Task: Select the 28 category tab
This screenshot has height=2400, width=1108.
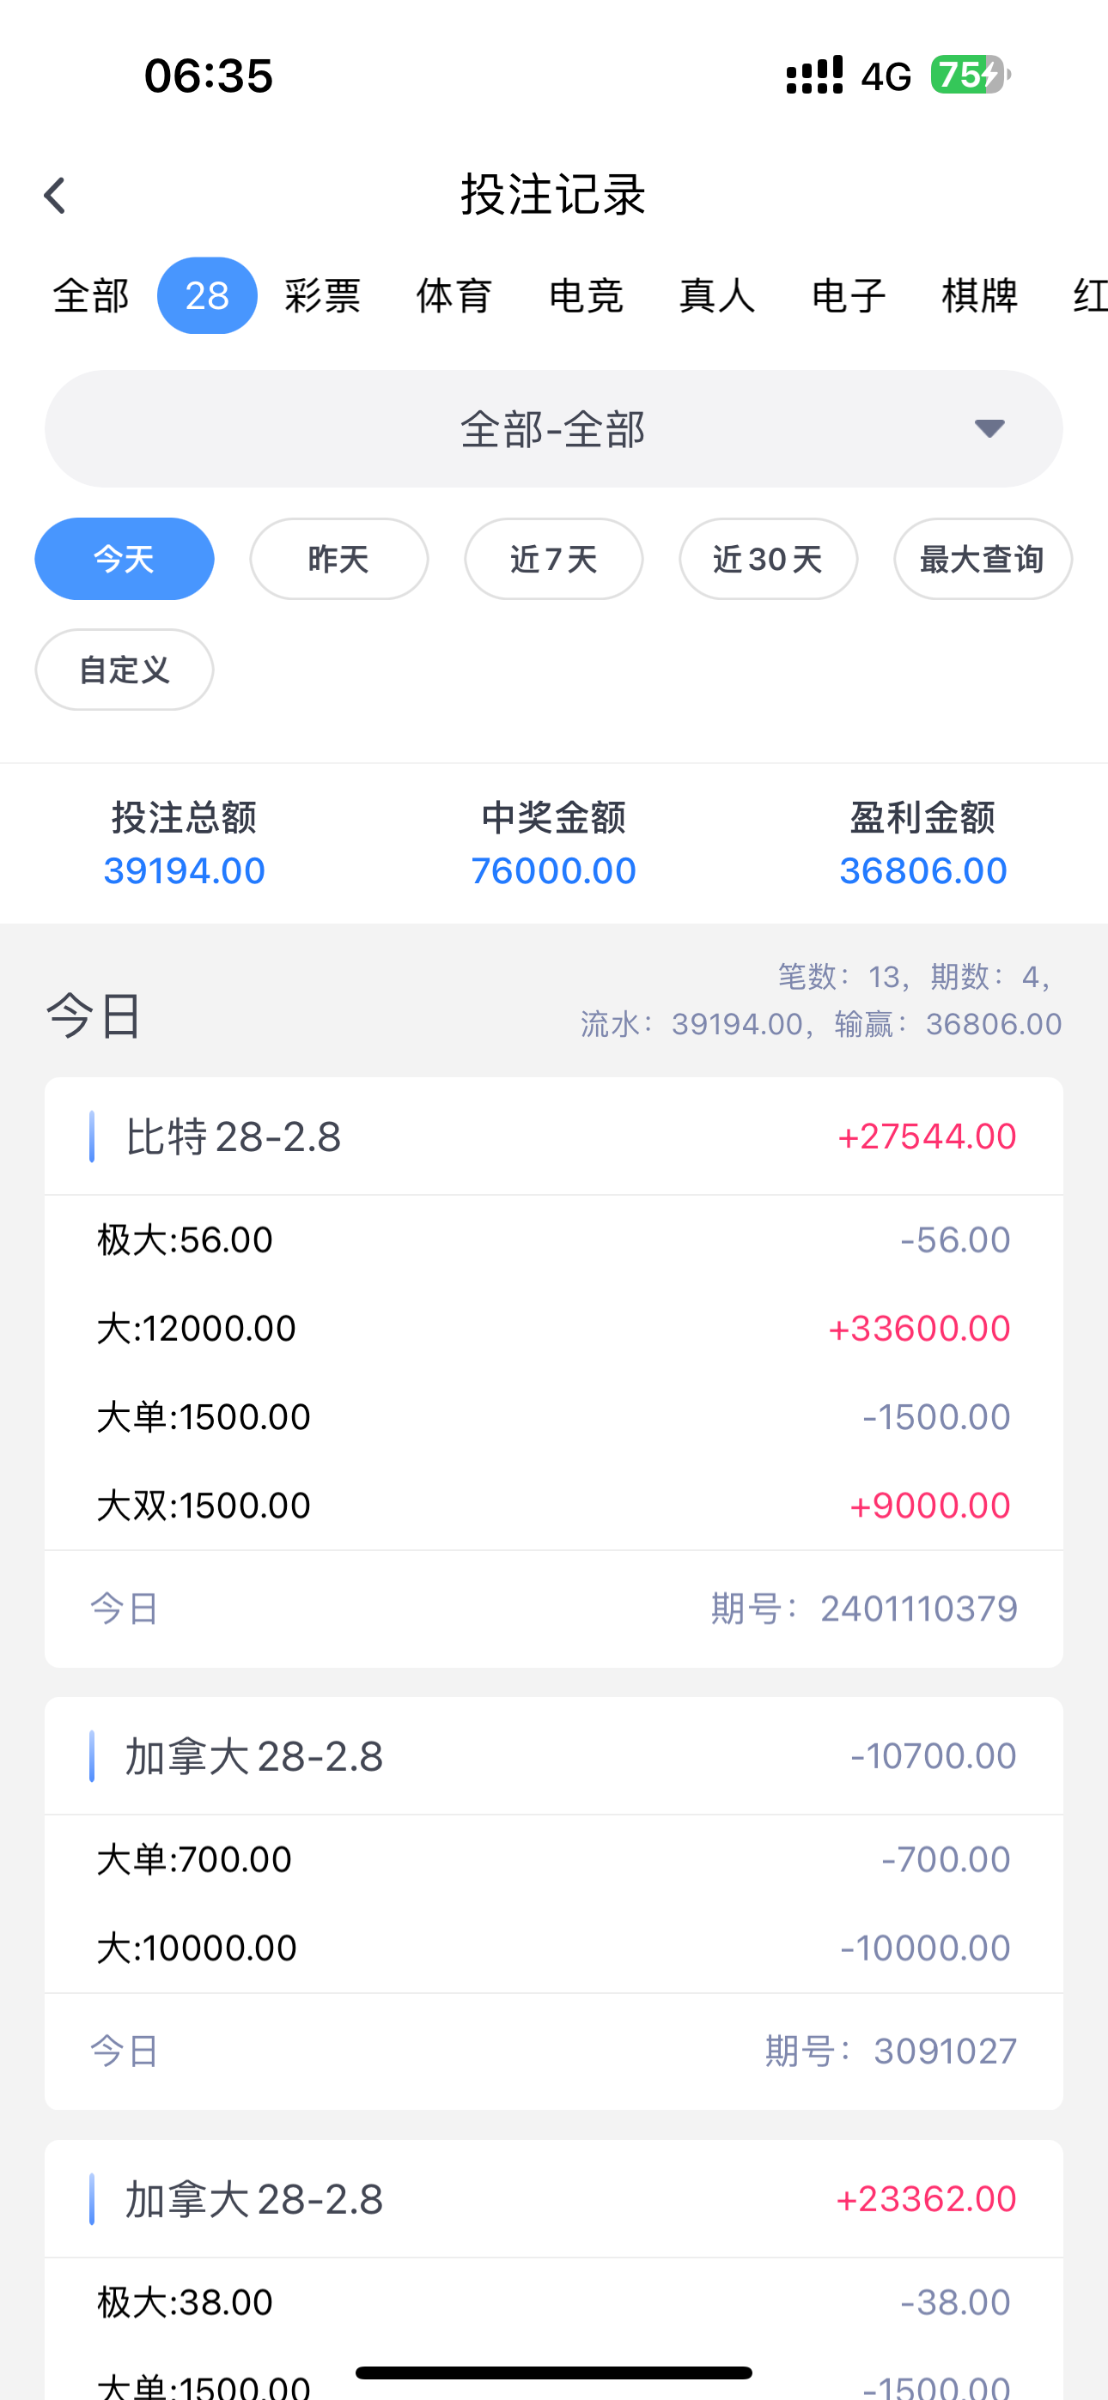Action: [207, 296]
